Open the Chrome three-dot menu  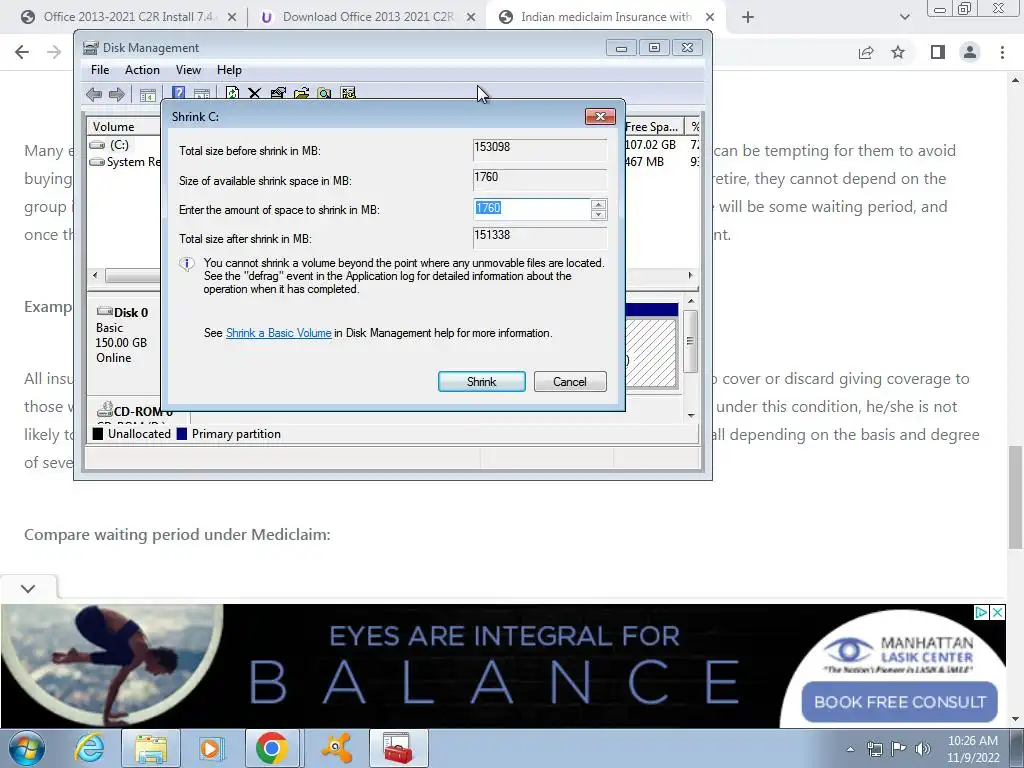[1002, 52]
